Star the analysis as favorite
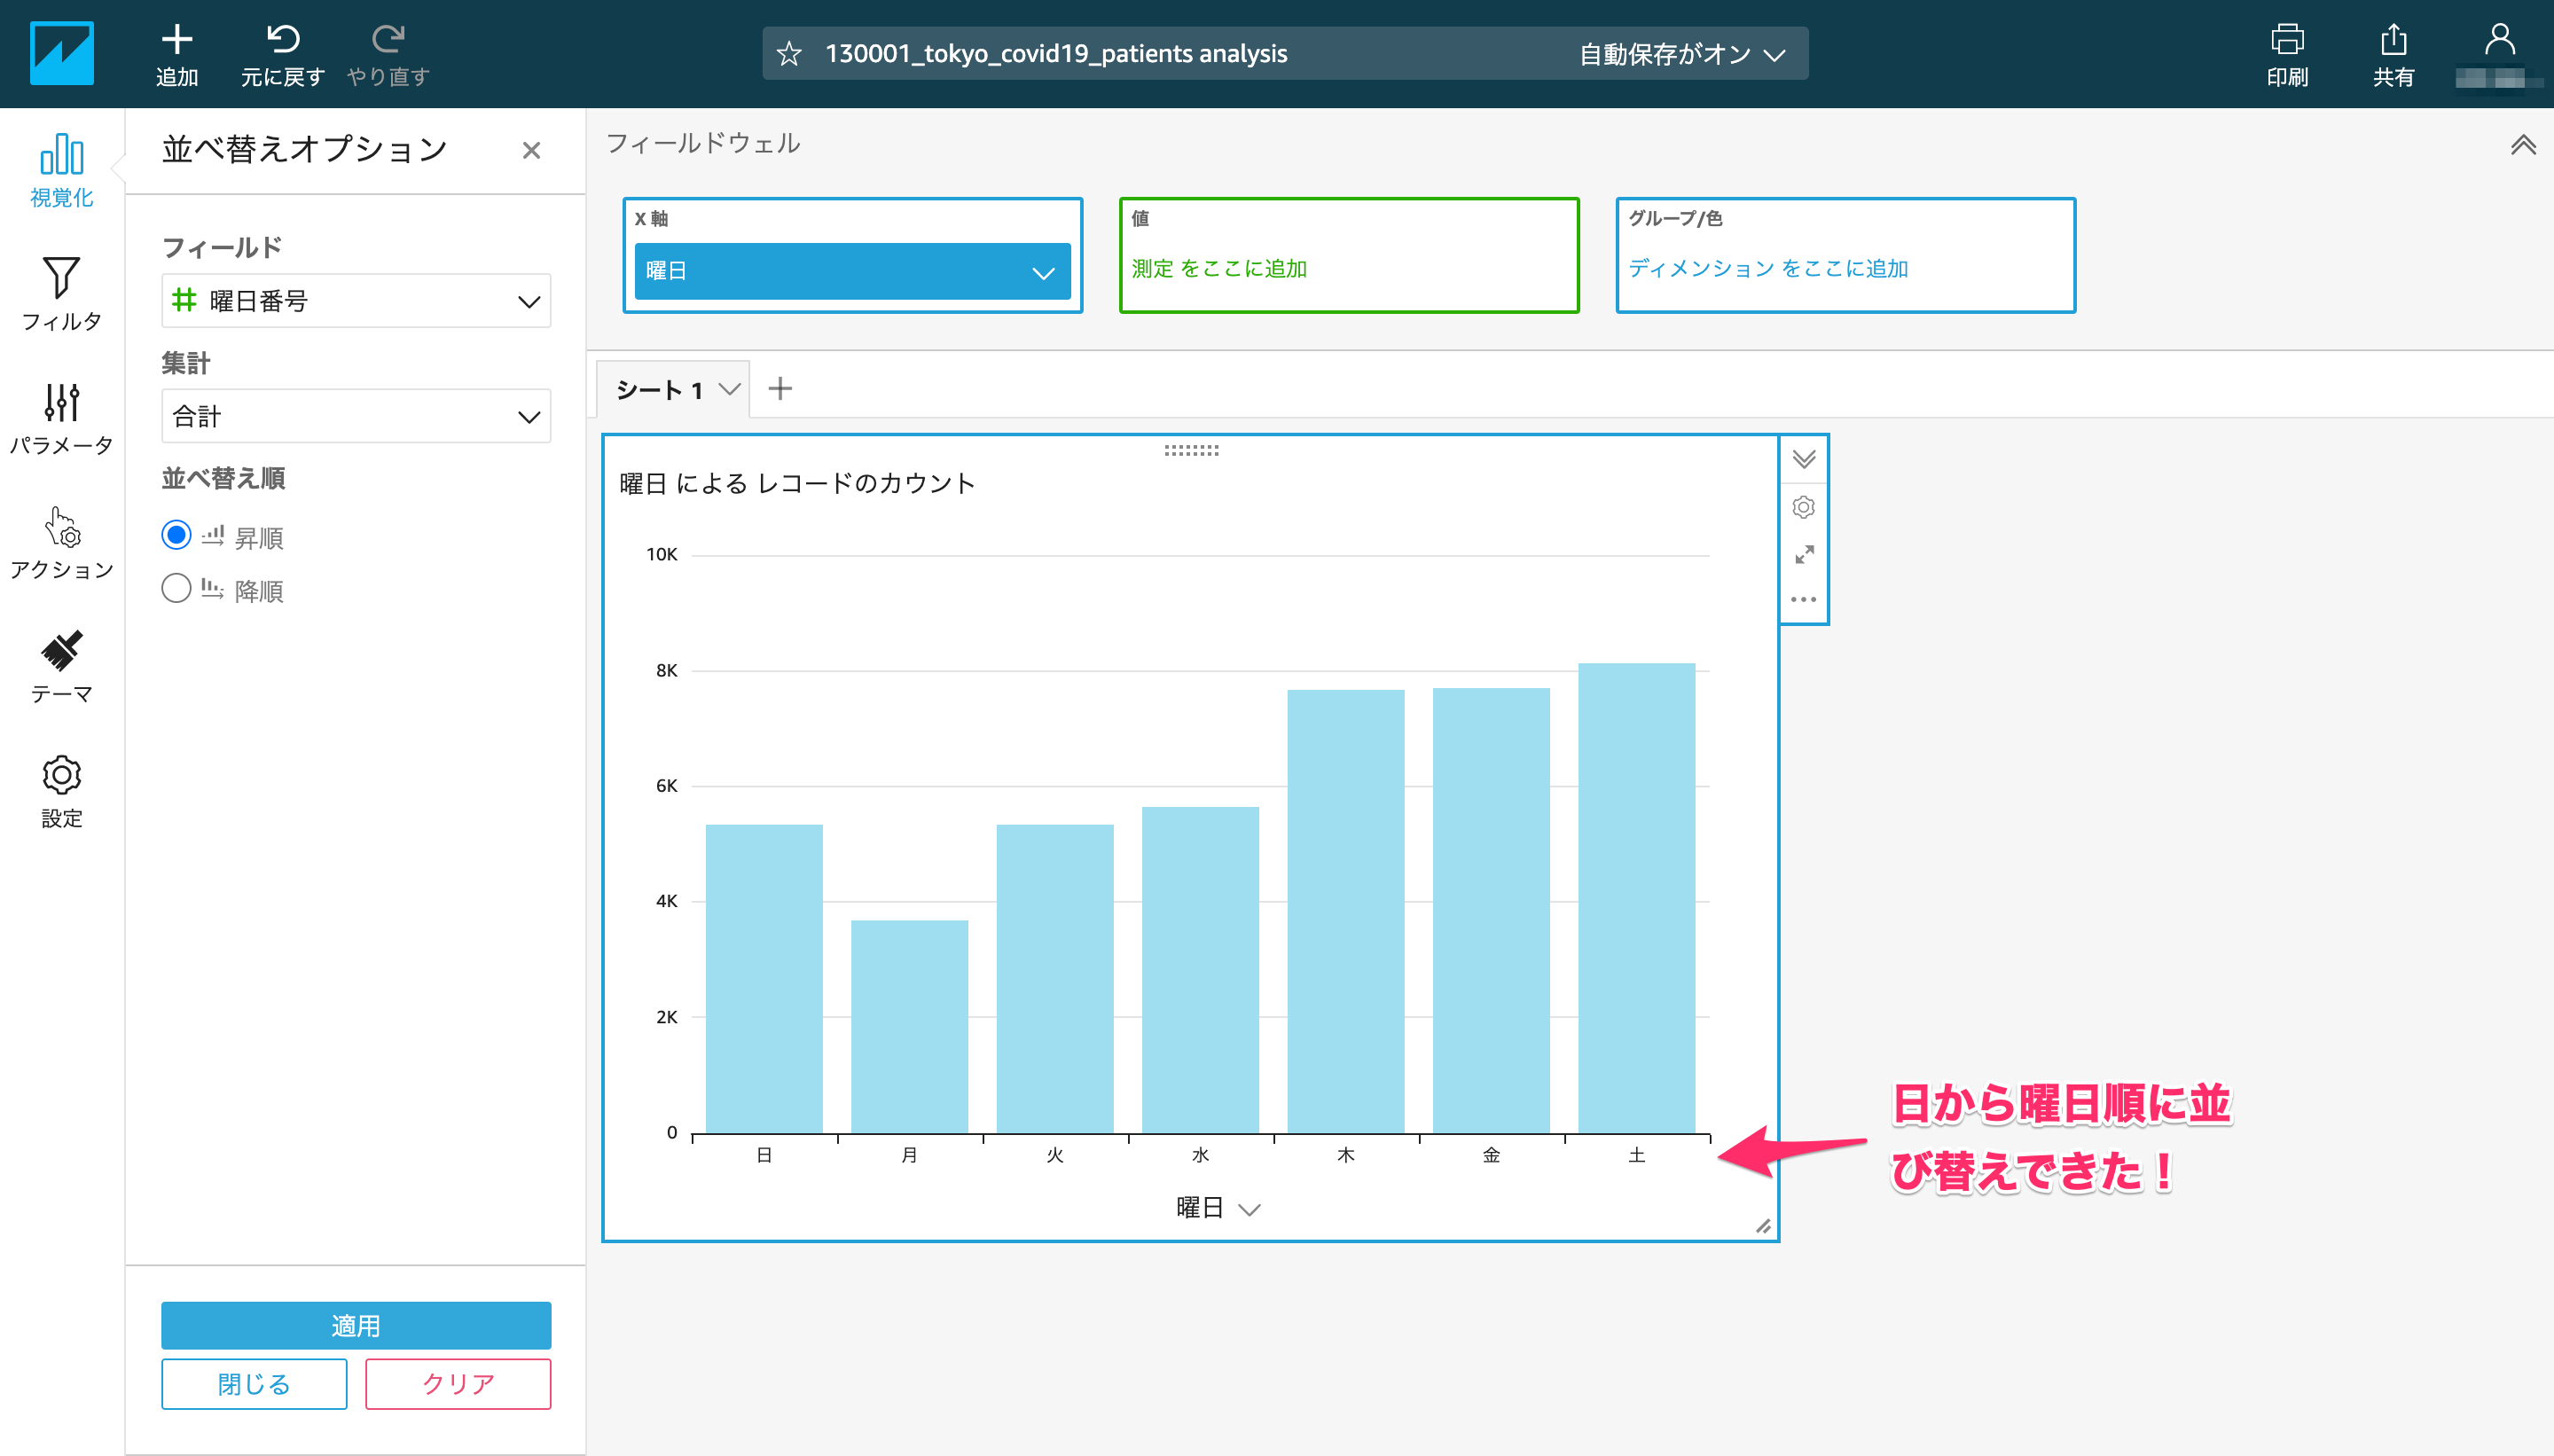2554x1456 pixels. (789, 54)
